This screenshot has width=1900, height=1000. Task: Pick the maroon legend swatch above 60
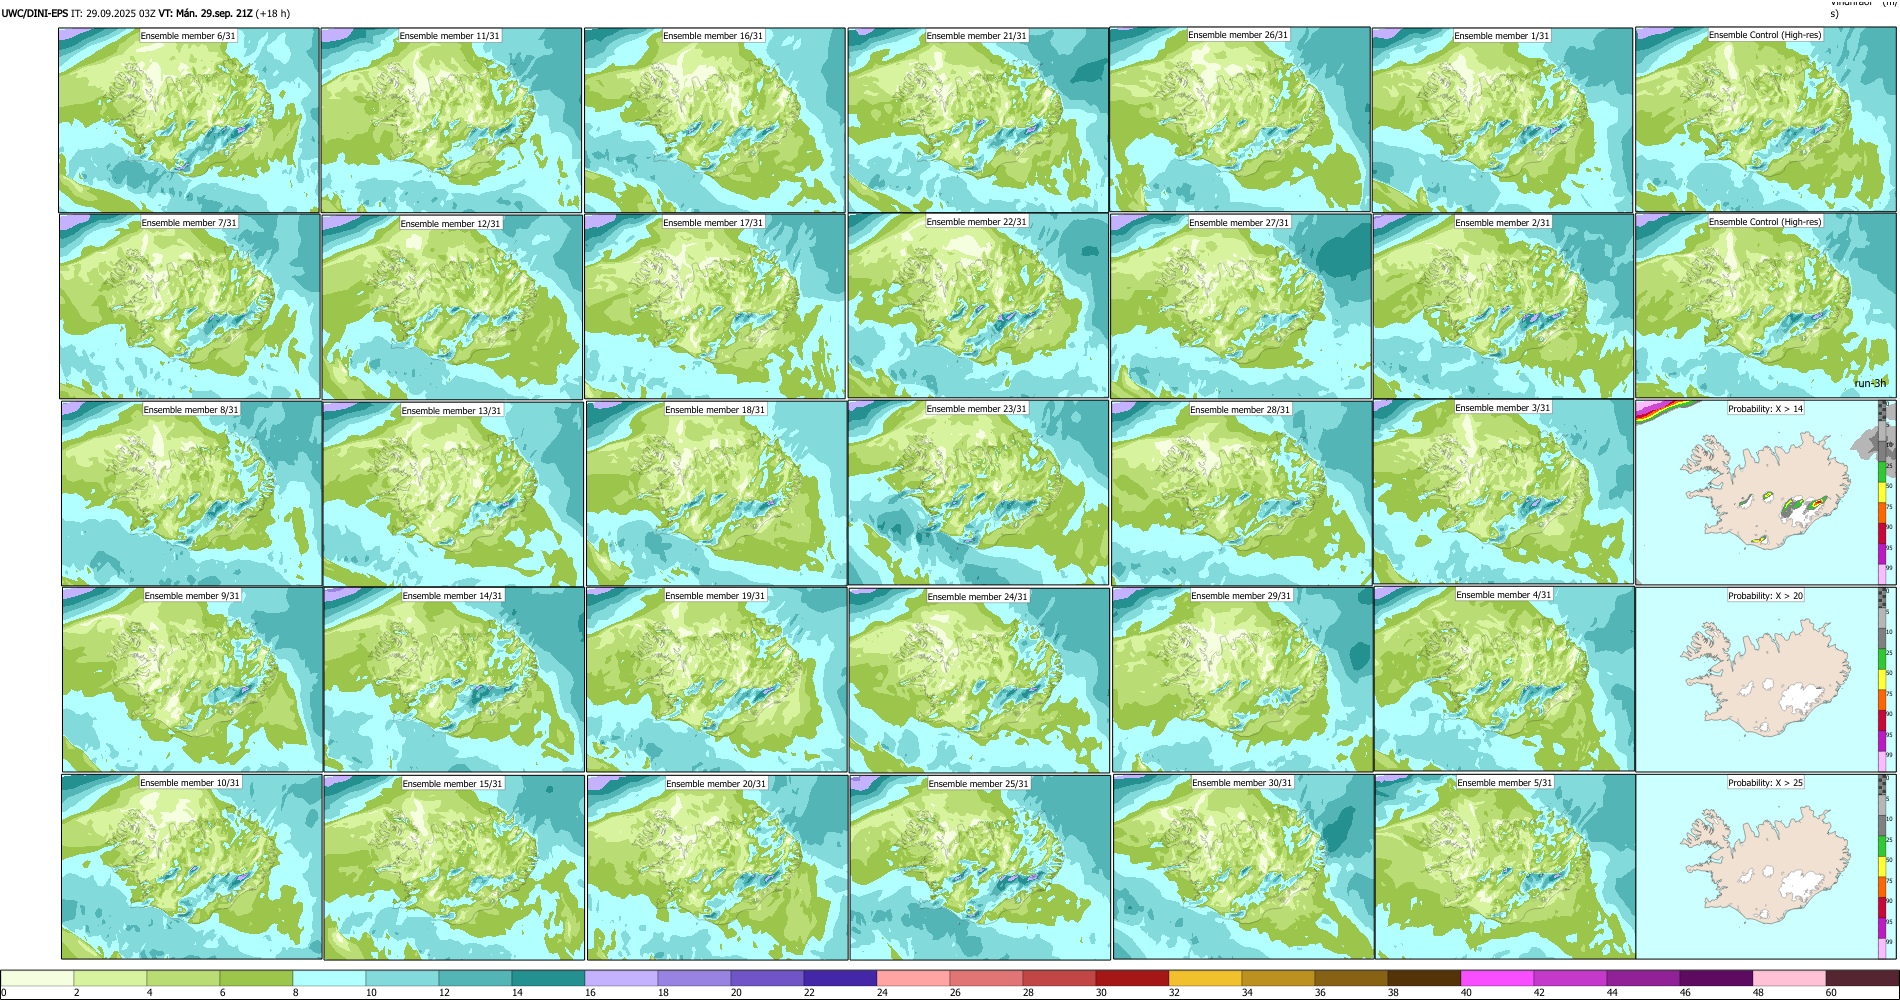(1862, 978)
